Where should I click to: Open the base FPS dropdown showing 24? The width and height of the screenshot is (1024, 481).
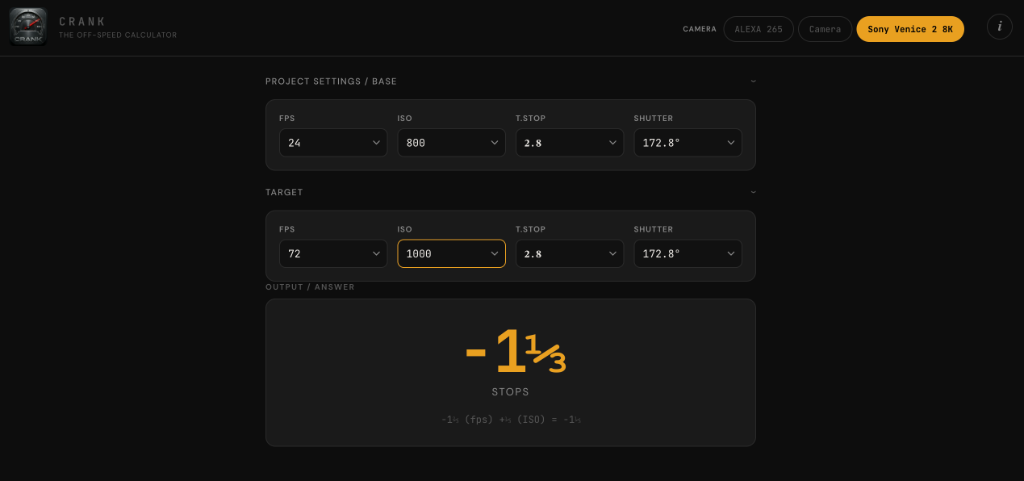coord(333,143)
